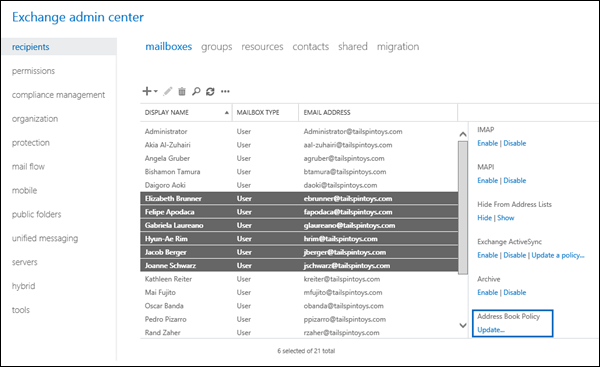
Task: Select the Rand Zaher mailbox row
Action: point(299,333)
